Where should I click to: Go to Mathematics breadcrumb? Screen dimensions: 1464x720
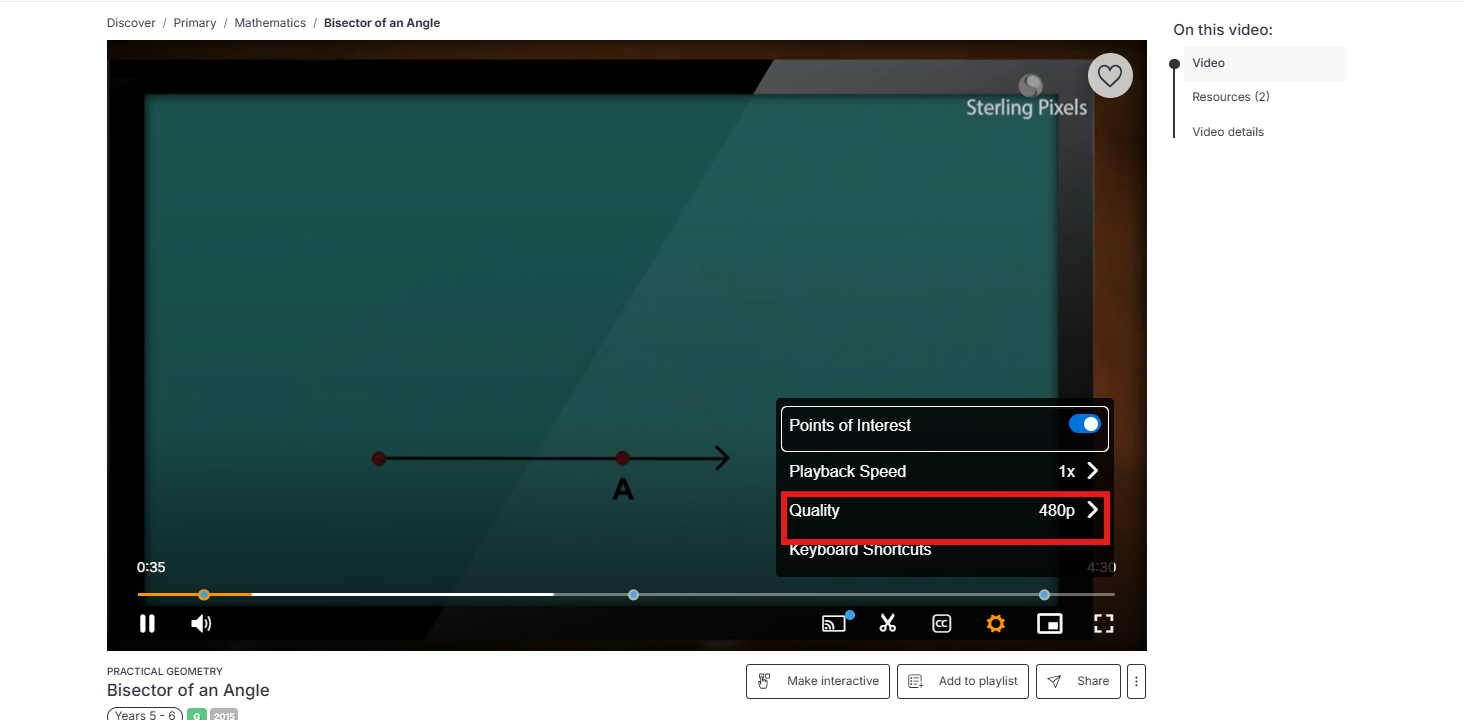click(270, 23)
